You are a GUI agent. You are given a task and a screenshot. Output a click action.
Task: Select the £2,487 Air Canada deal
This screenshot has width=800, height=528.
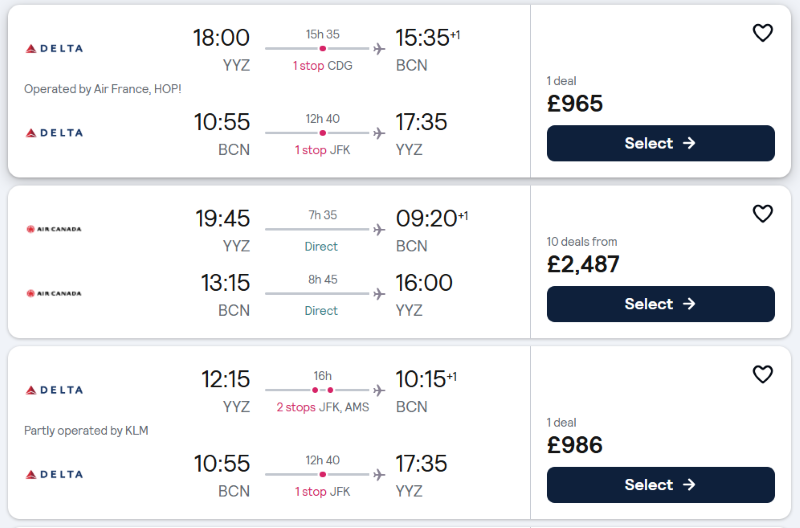pyautogui.click(x=661, y=304)
